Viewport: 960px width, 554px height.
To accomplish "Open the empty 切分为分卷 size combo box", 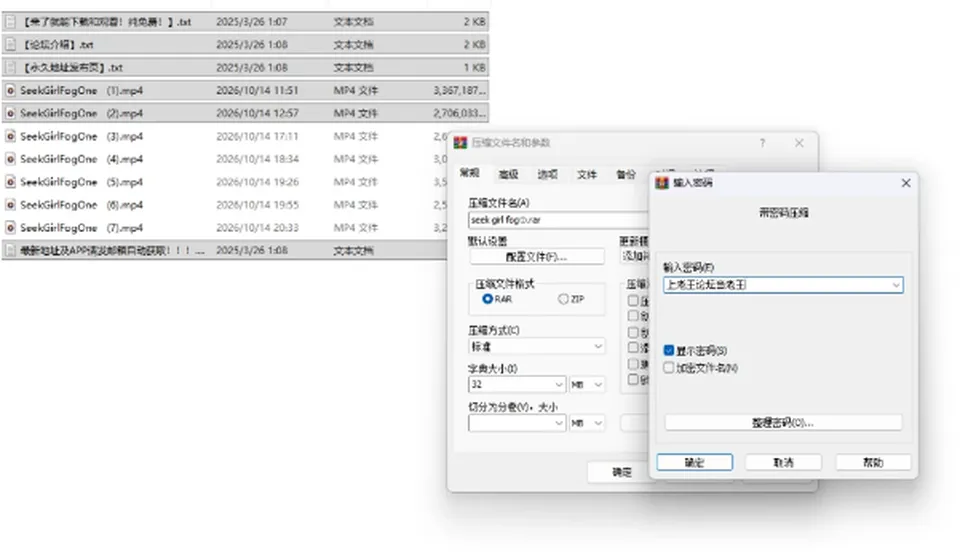I will 517,423.
